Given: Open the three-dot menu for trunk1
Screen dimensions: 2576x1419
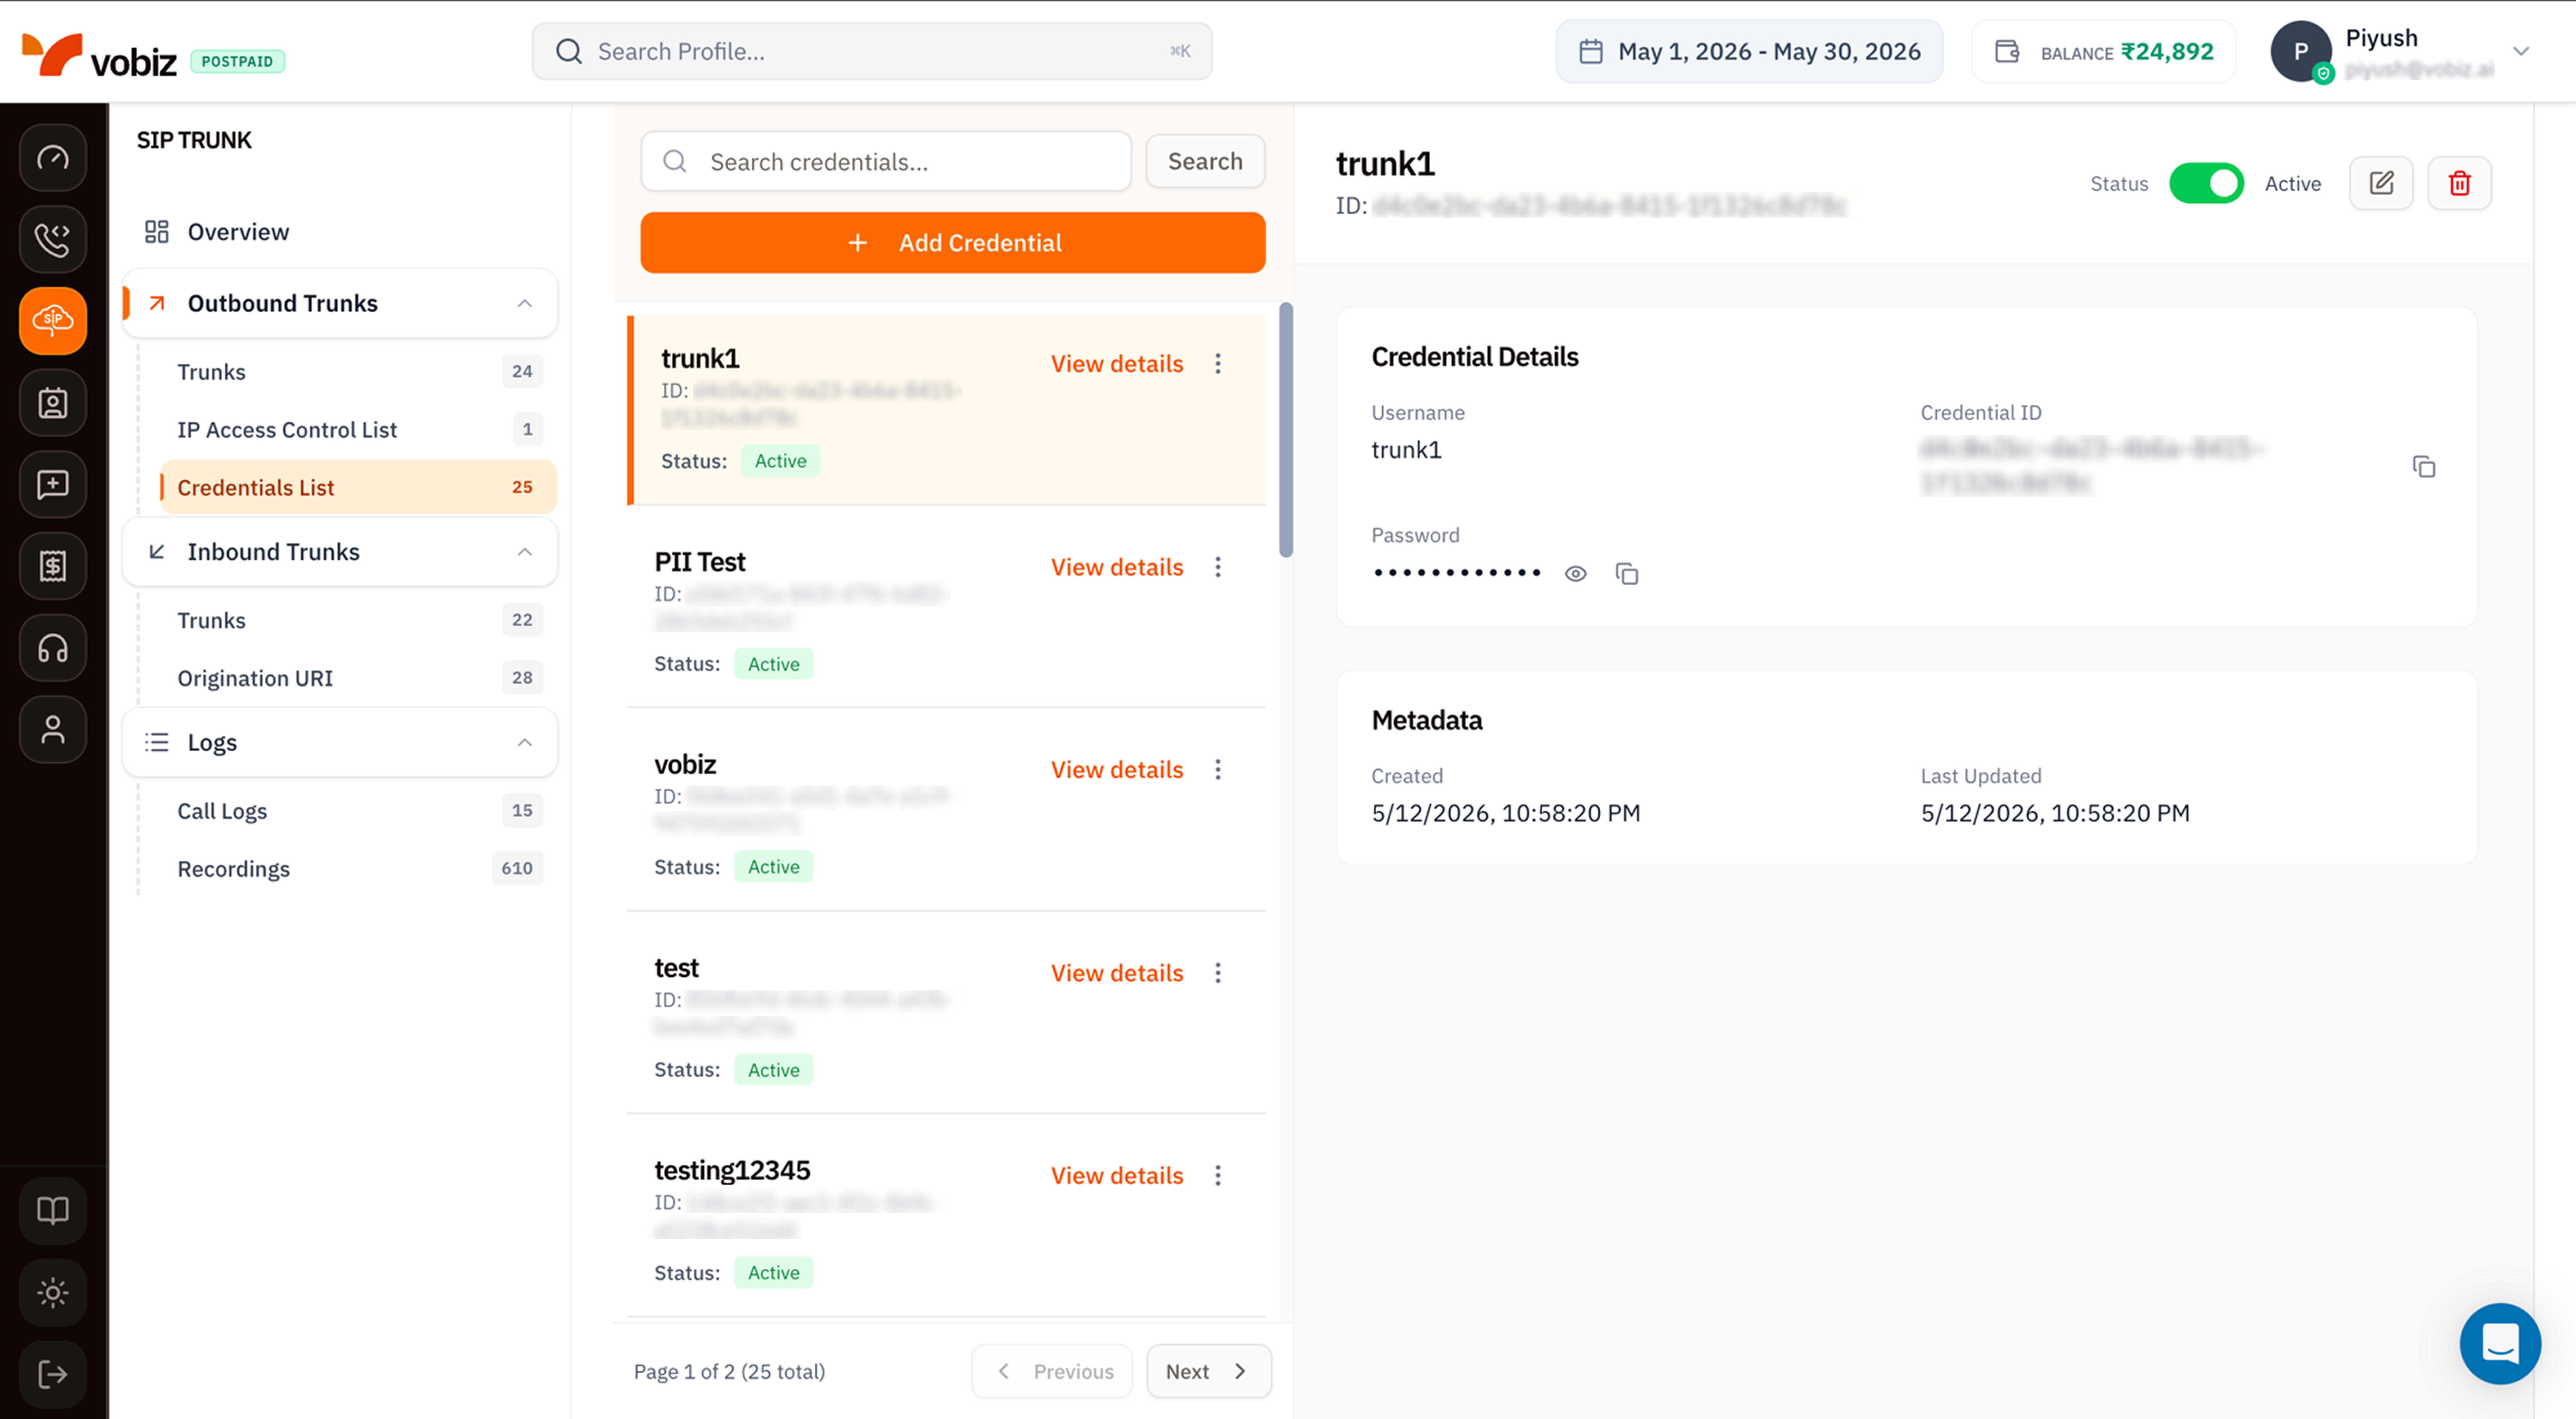Looking at the screenshot, I should 1218,364.
